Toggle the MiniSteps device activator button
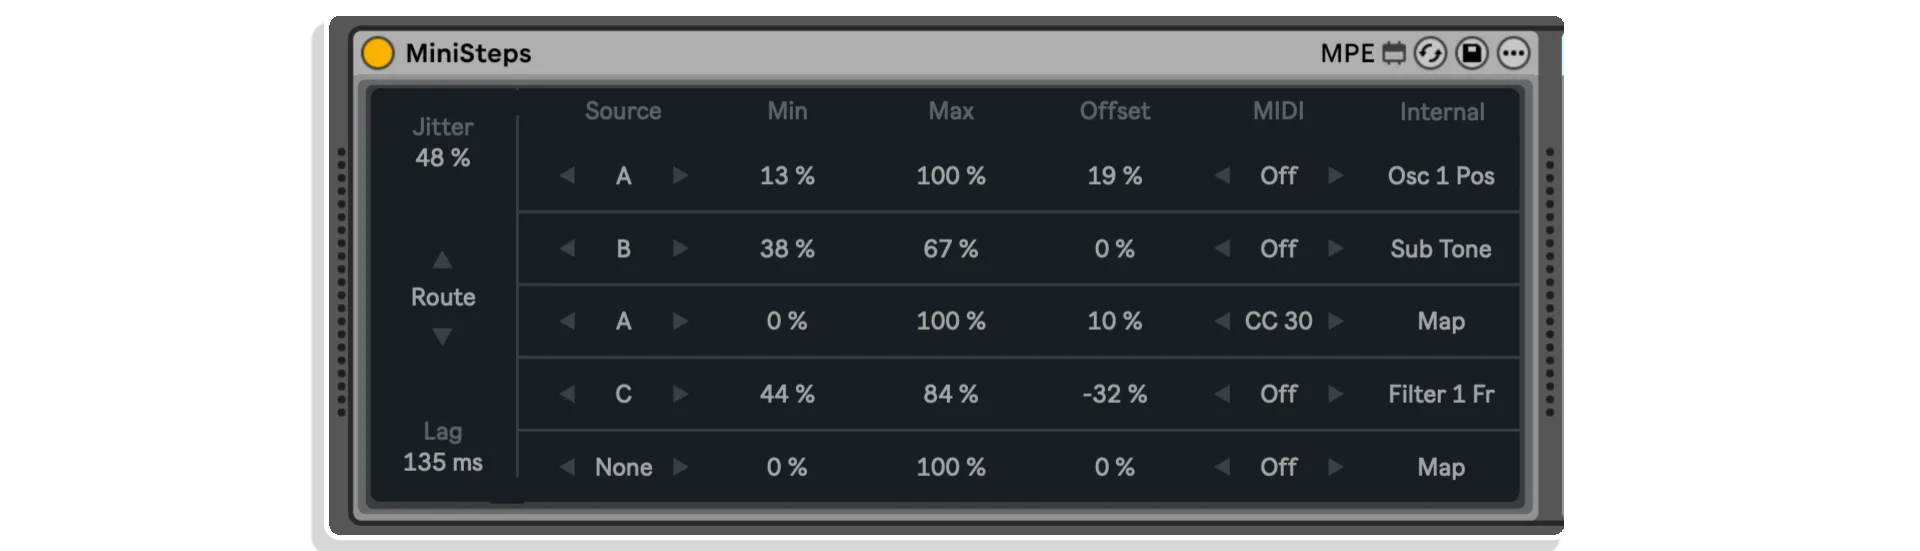 pyautogui.click(x=378, y=53)
